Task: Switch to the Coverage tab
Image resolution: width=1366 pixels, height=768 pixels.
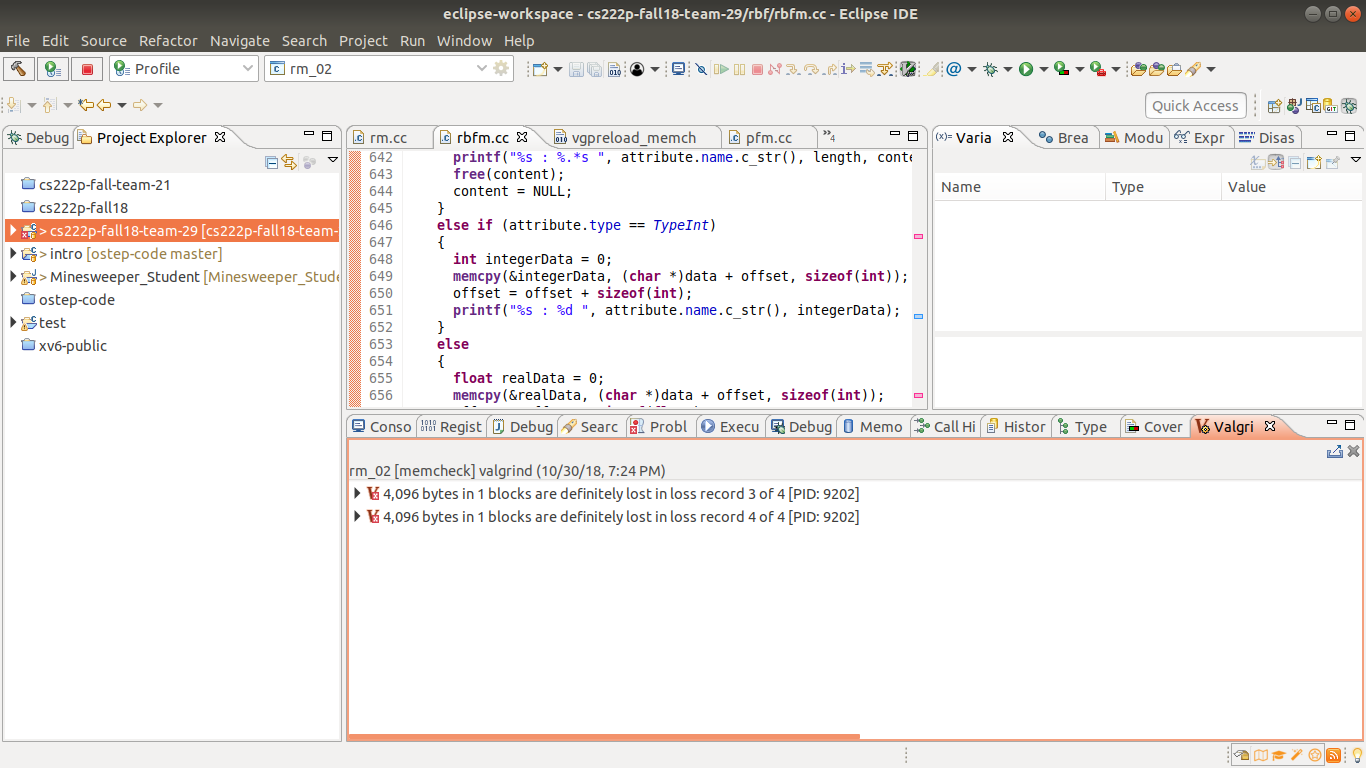Action: point(1153,427)
